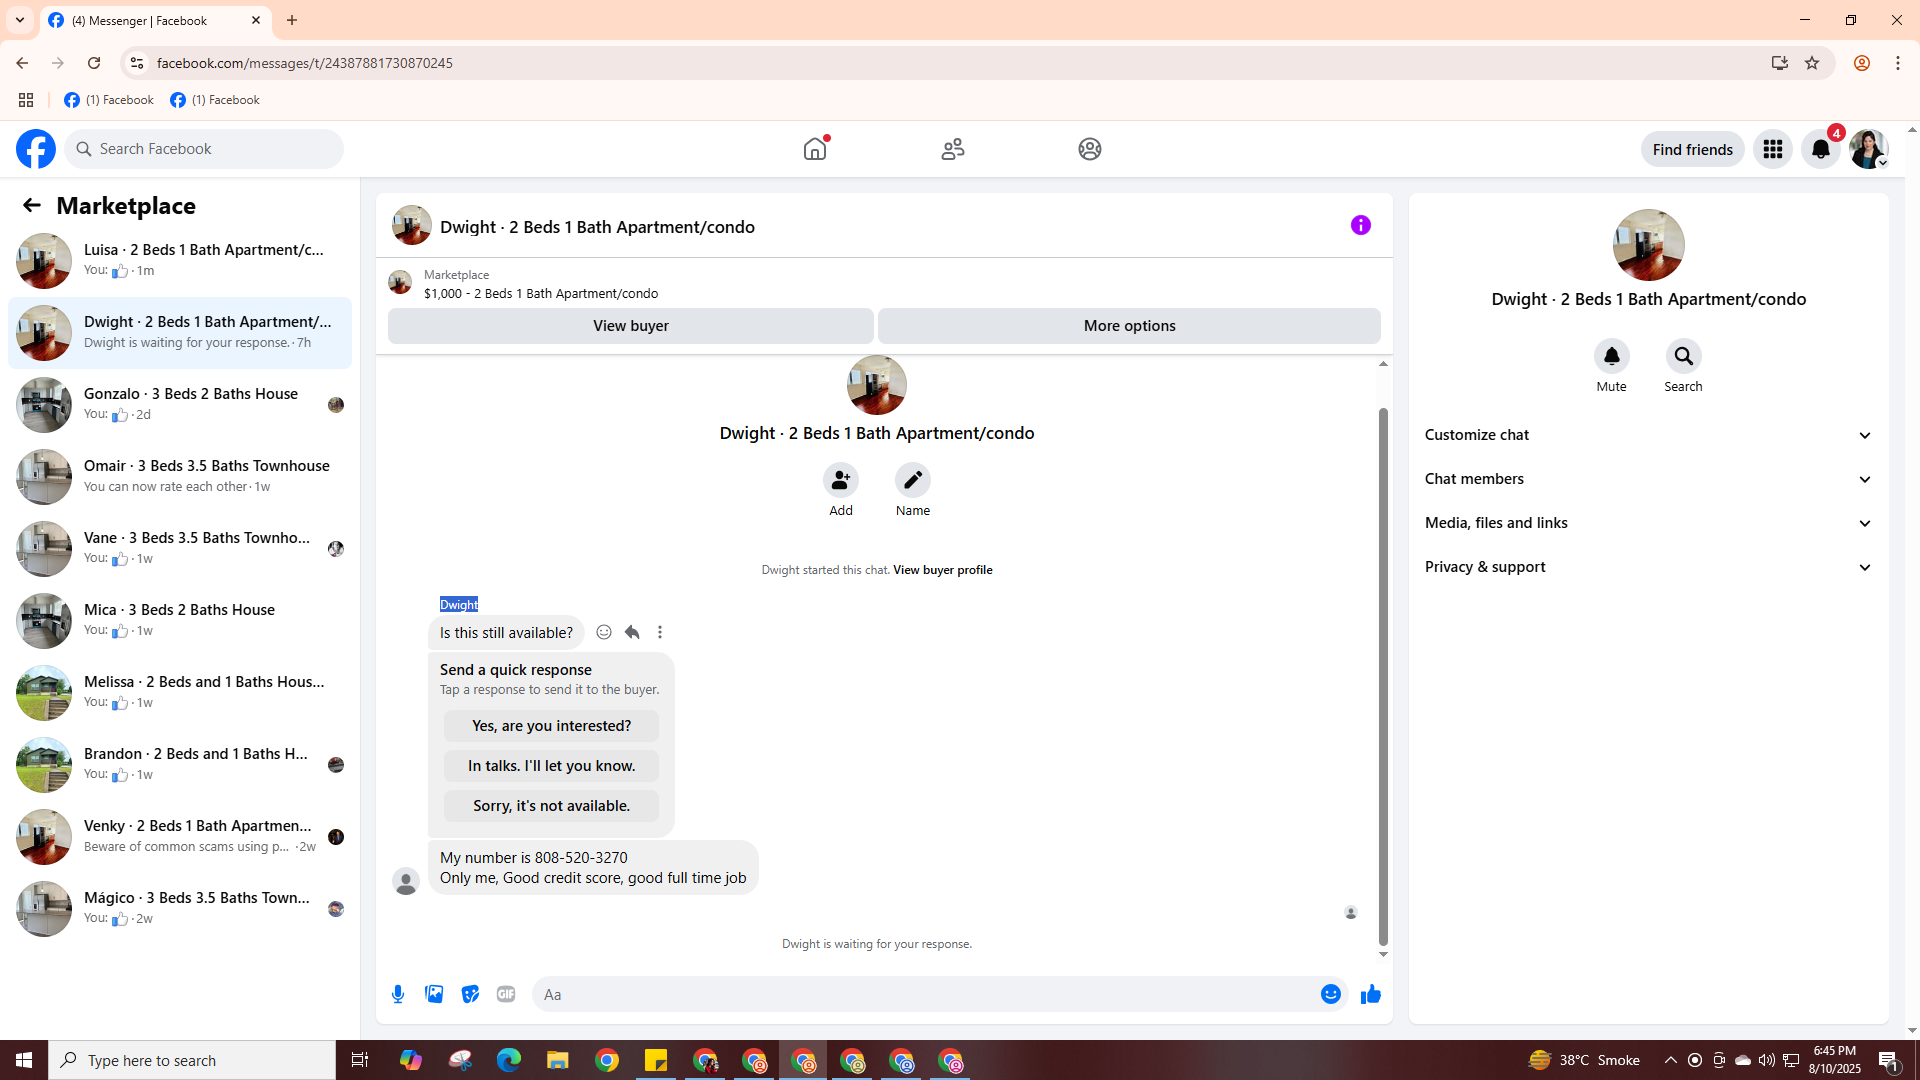1920x1080 pixels.
Task: Click the voice clip microphone icon
Action: click(398, 994)
